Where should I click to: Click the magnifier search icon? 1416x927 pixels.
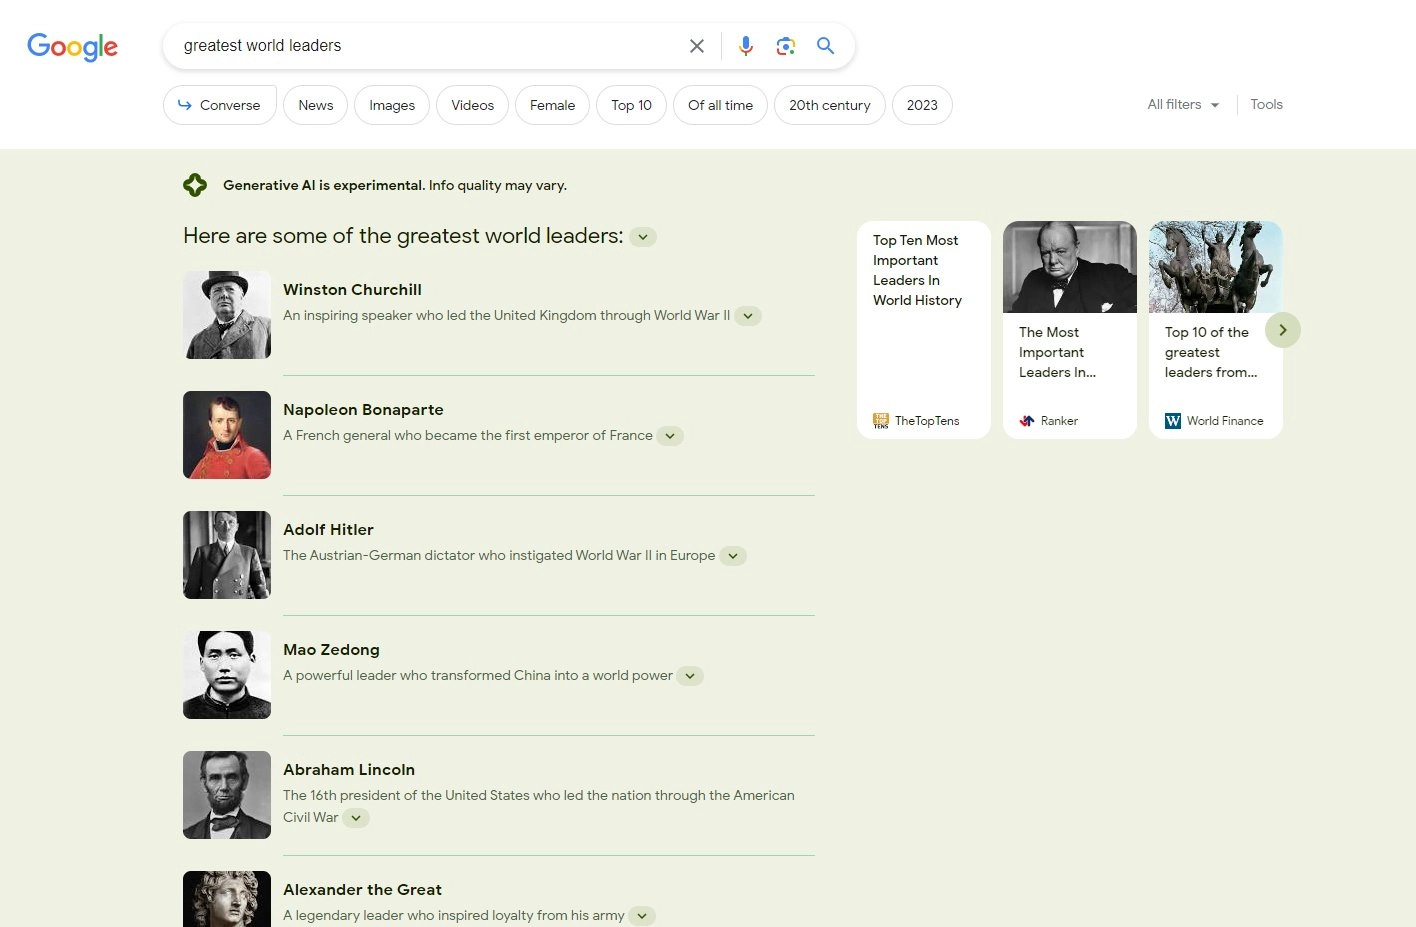click(x=825, y=46)
